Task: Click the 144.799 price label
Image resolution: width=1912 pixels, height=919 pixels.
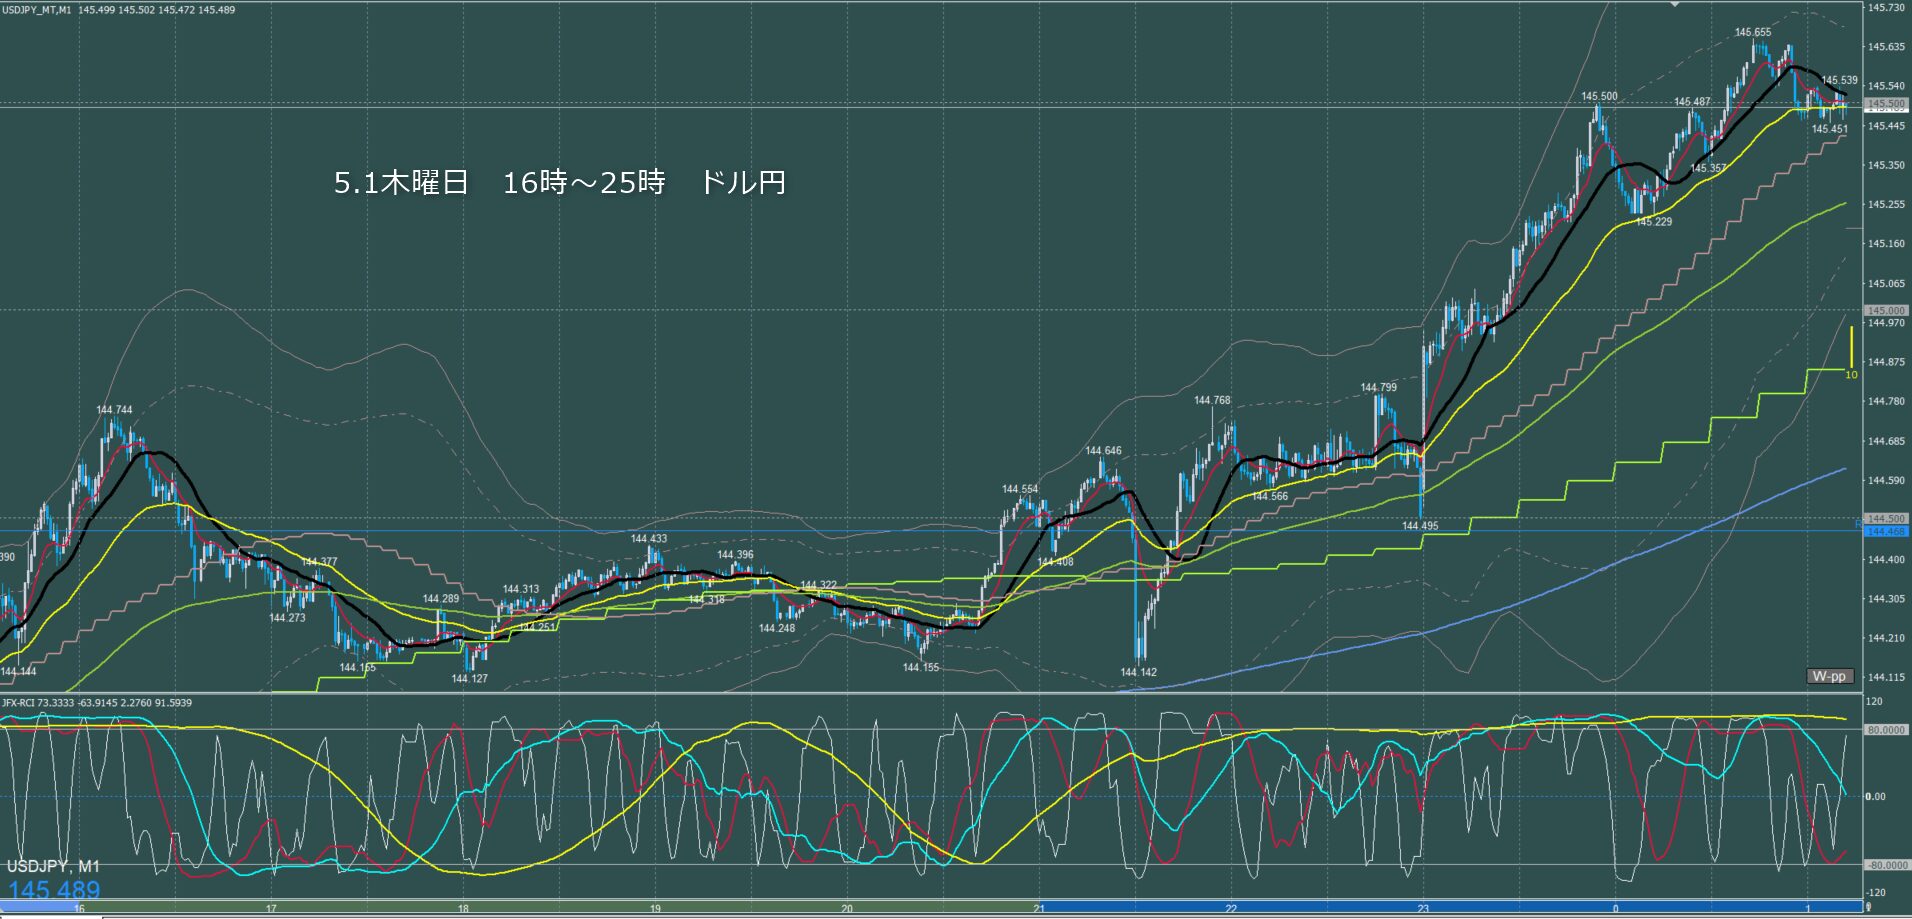Action: pos(1379,387)
